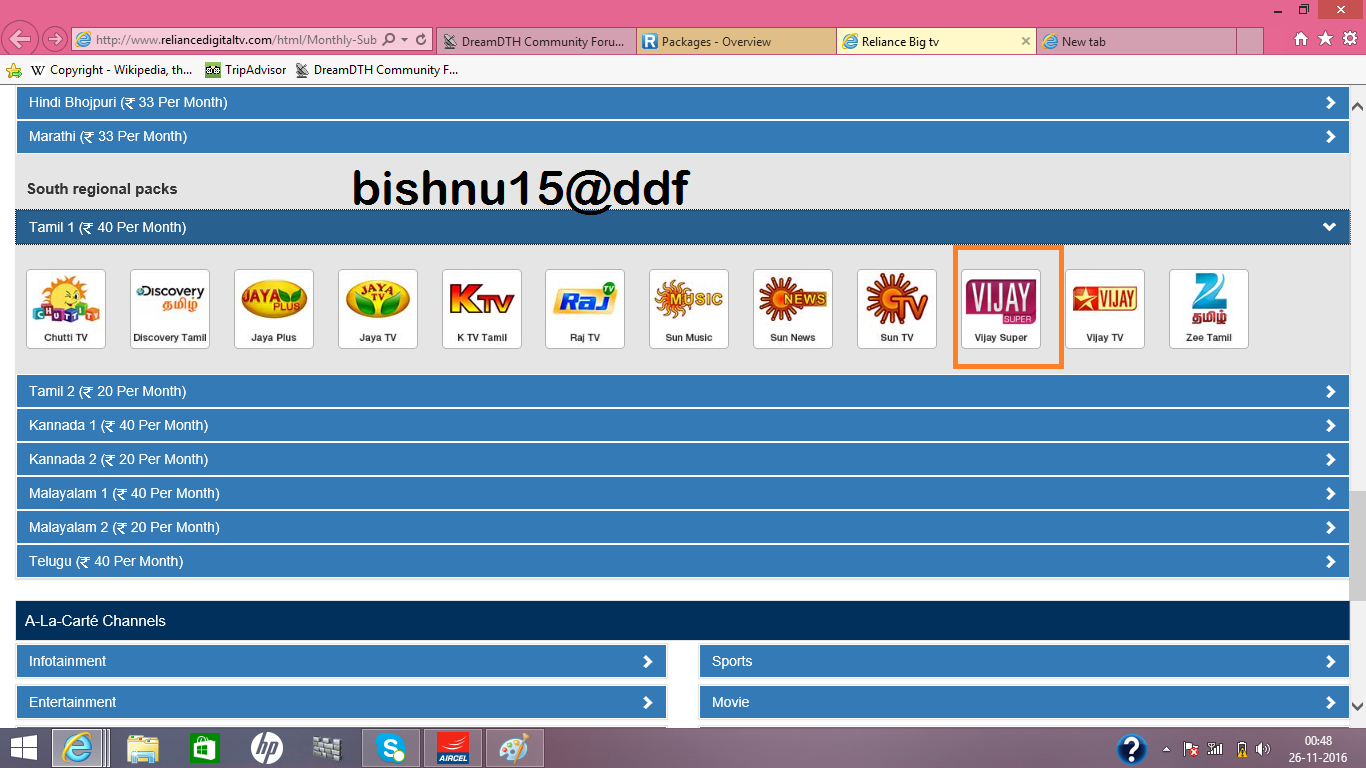Expand the Movie a-la-carte section
This screenshot has width=1366, height=768.
[1024, 702]
